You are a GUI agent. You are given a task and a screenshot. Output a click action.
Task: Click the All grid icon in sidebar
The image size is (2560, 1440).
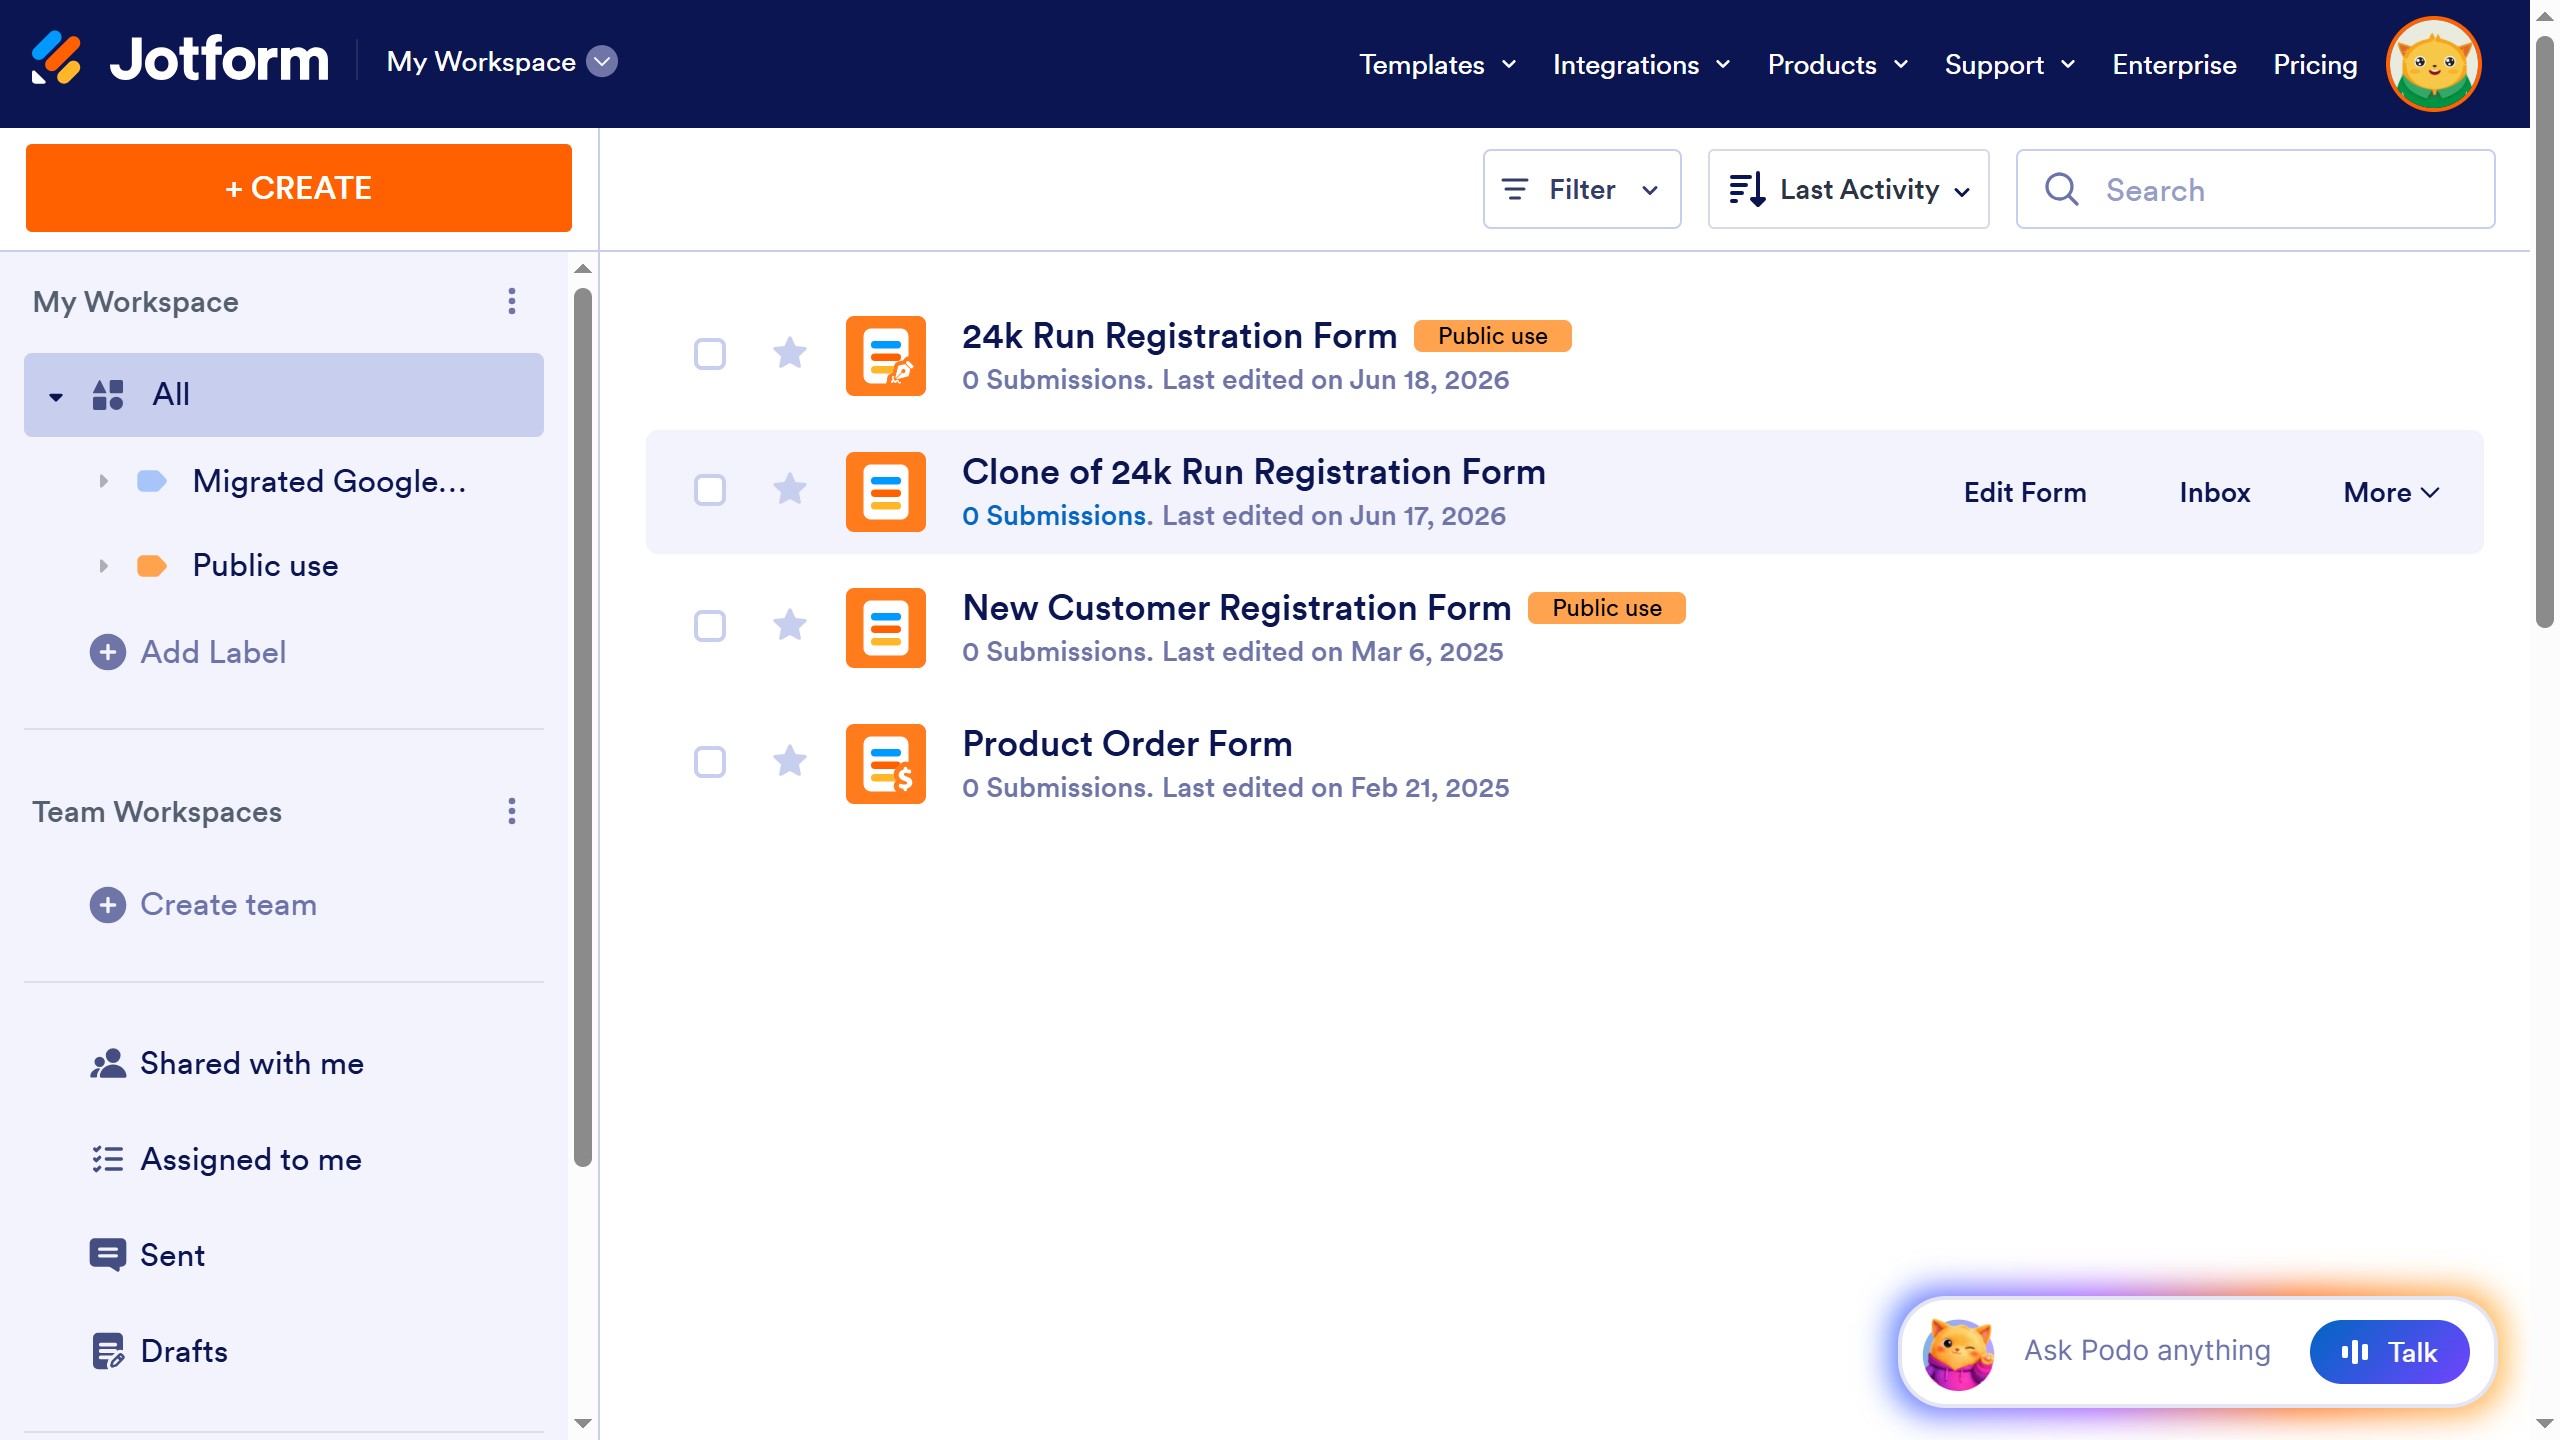108,395
